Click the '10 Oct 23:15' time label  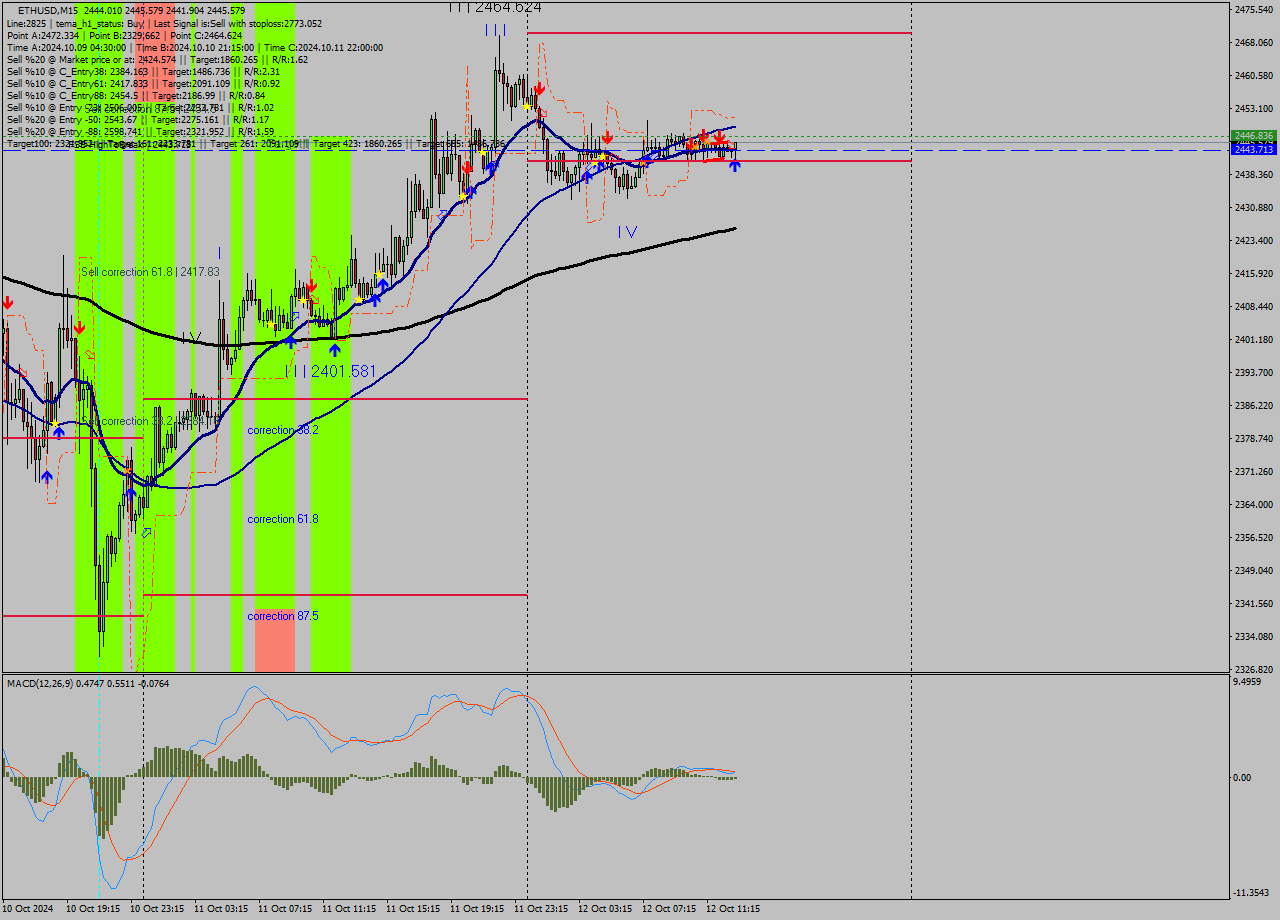pyautogui.click(x=157, y=909)
